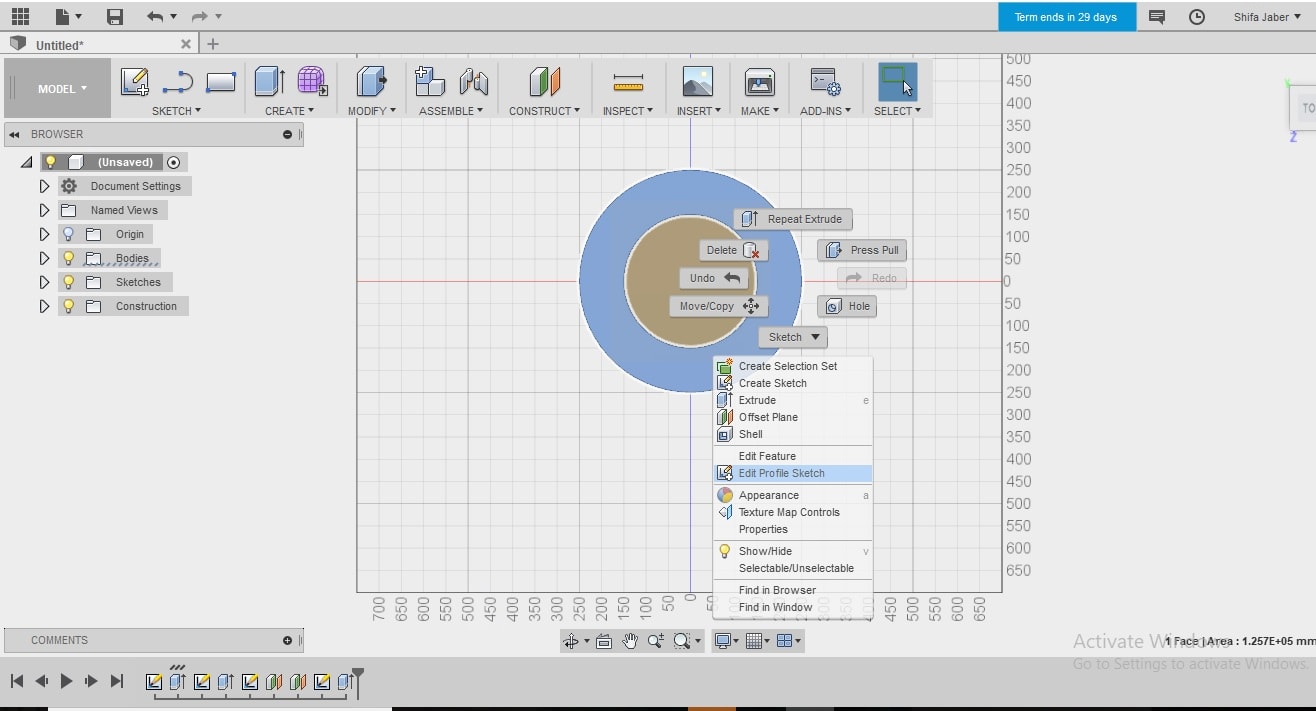Open the SKETCH dropdown menu

[x=176, y=111]
